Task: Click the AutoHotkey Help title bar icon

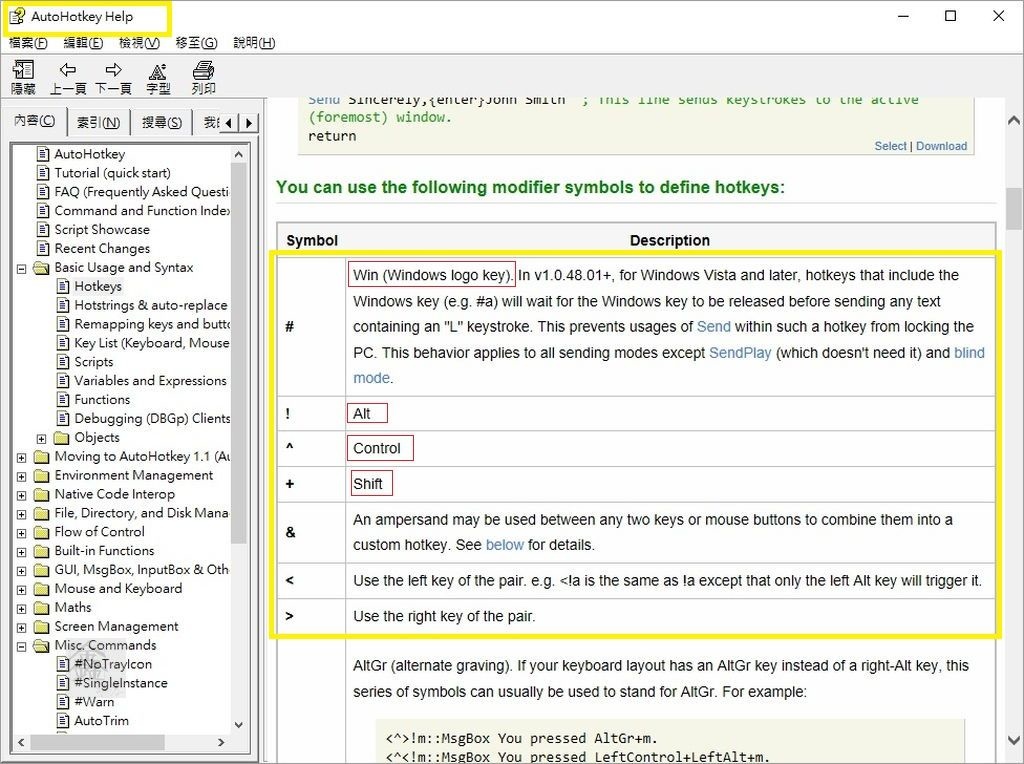Action: pyautogui.click(x=17, y=16)
